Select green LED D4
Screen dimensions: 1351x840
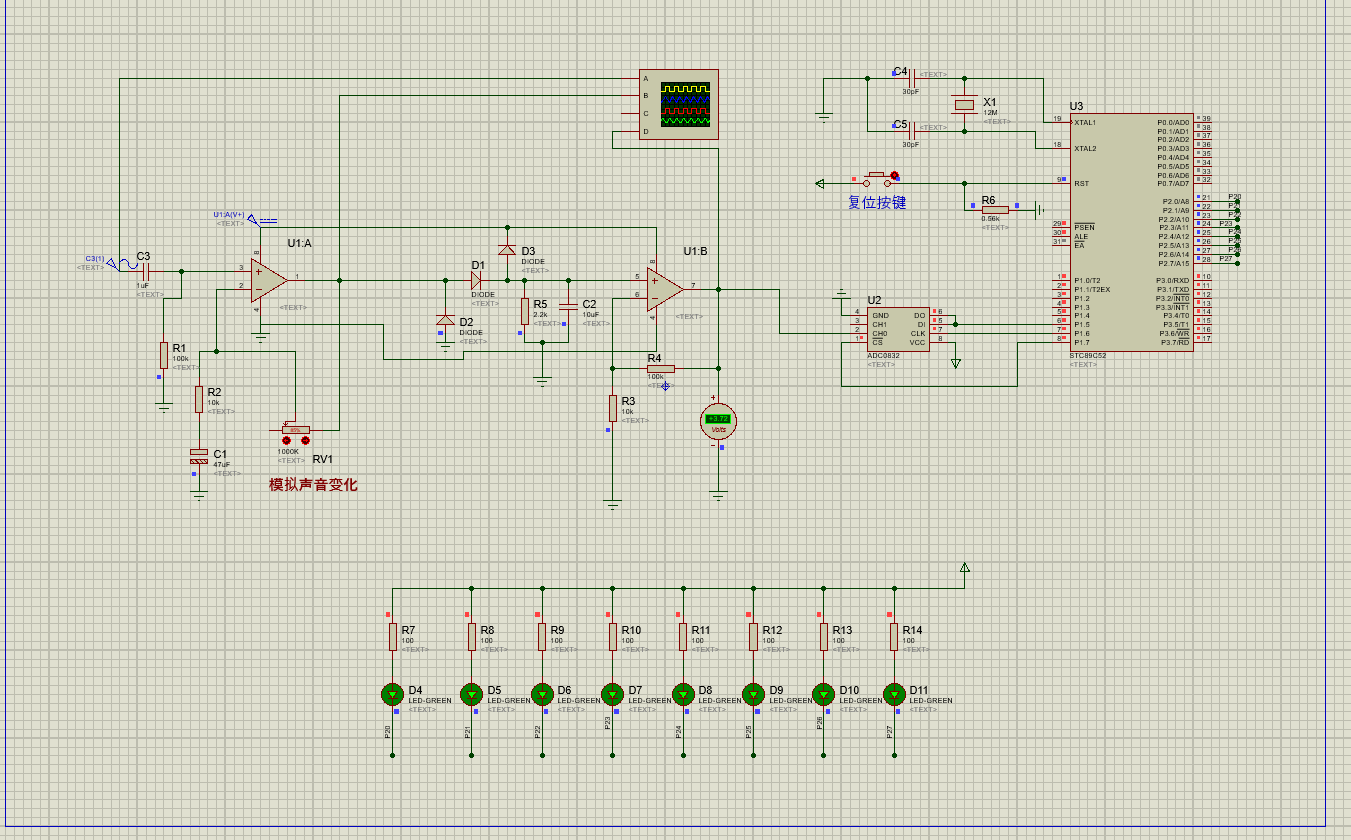point(393,694)
